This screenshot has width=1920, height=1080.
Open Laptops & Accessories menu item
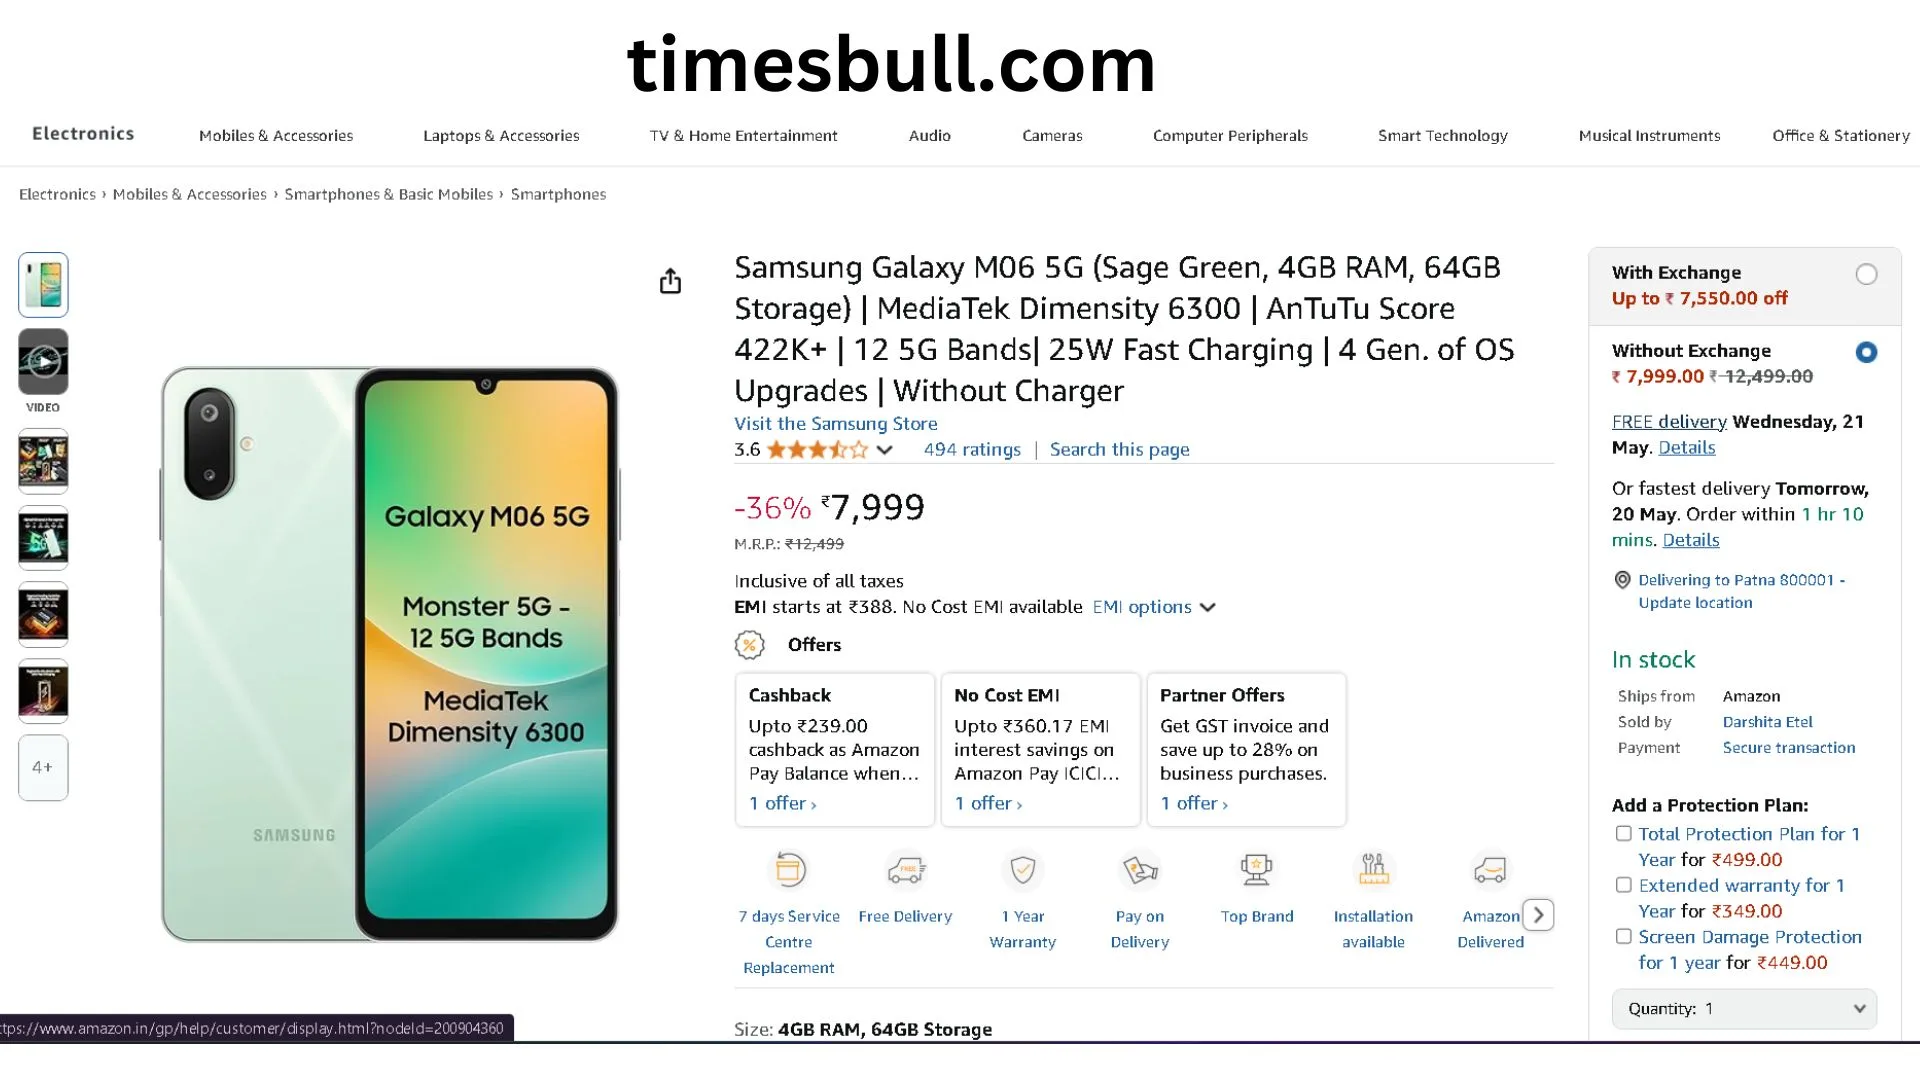[501, 136]
